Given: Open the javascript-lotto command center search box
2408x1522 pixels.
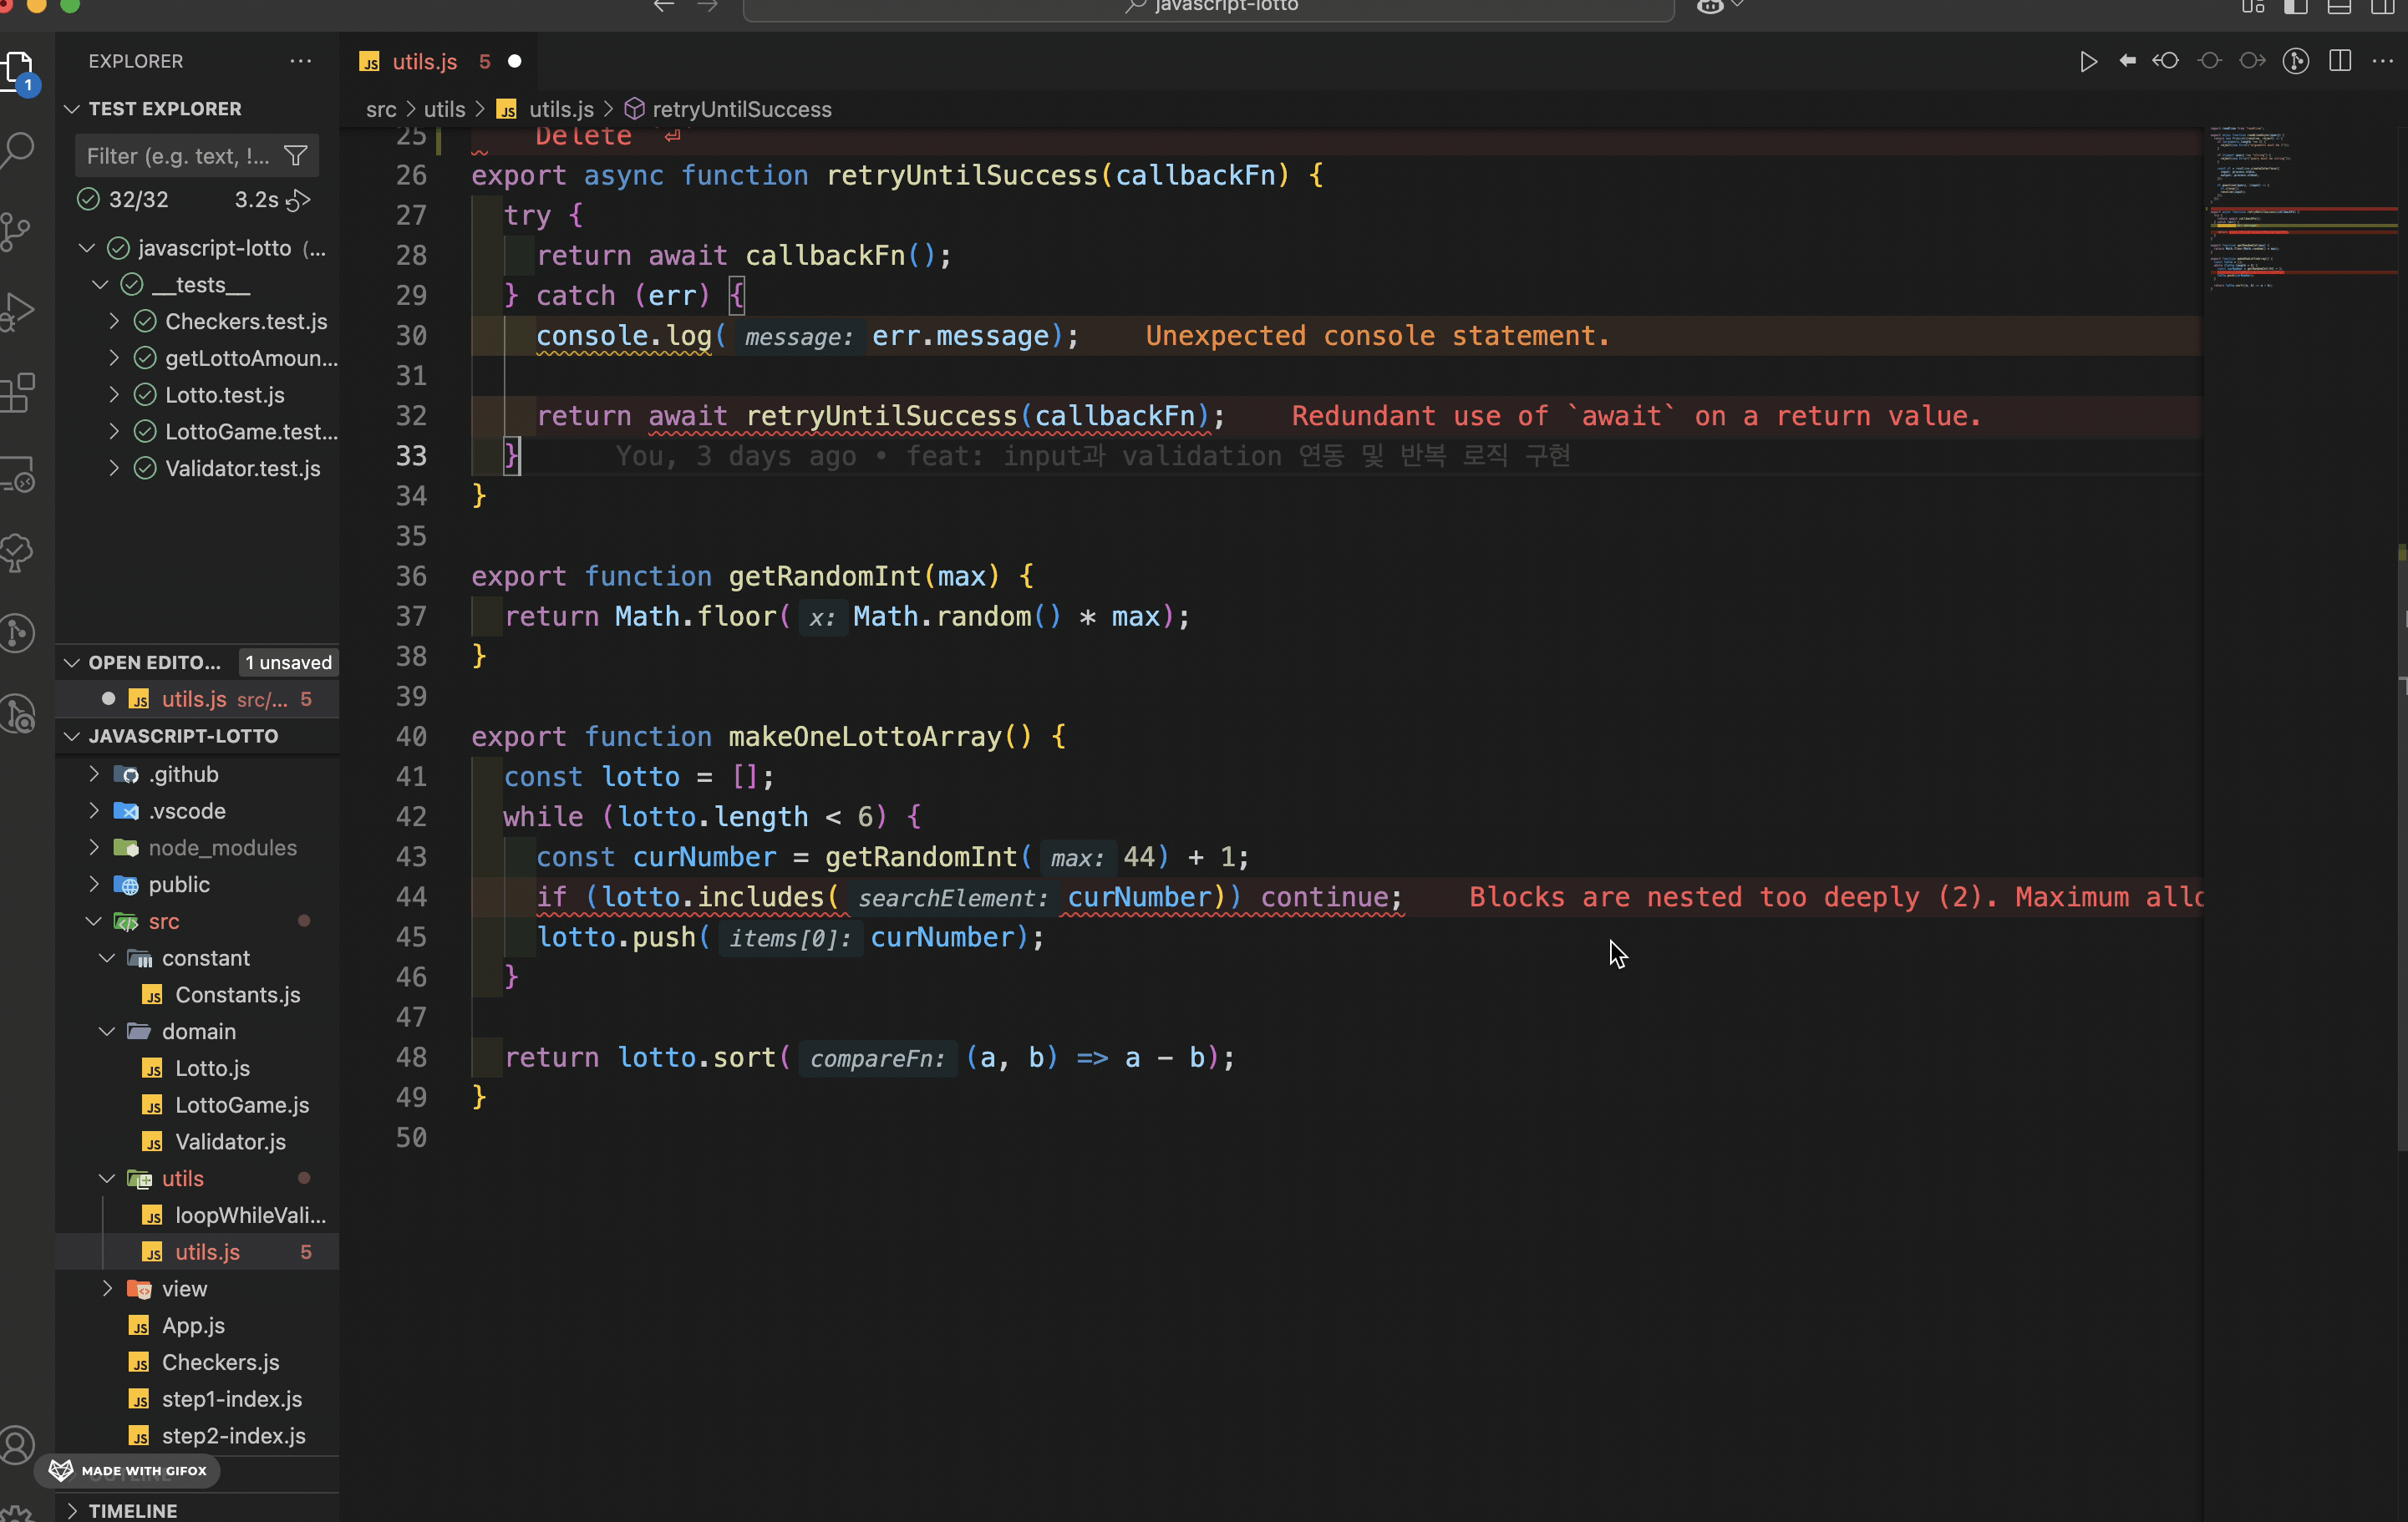Looking at the screenshot, I should coord(1208,8).
